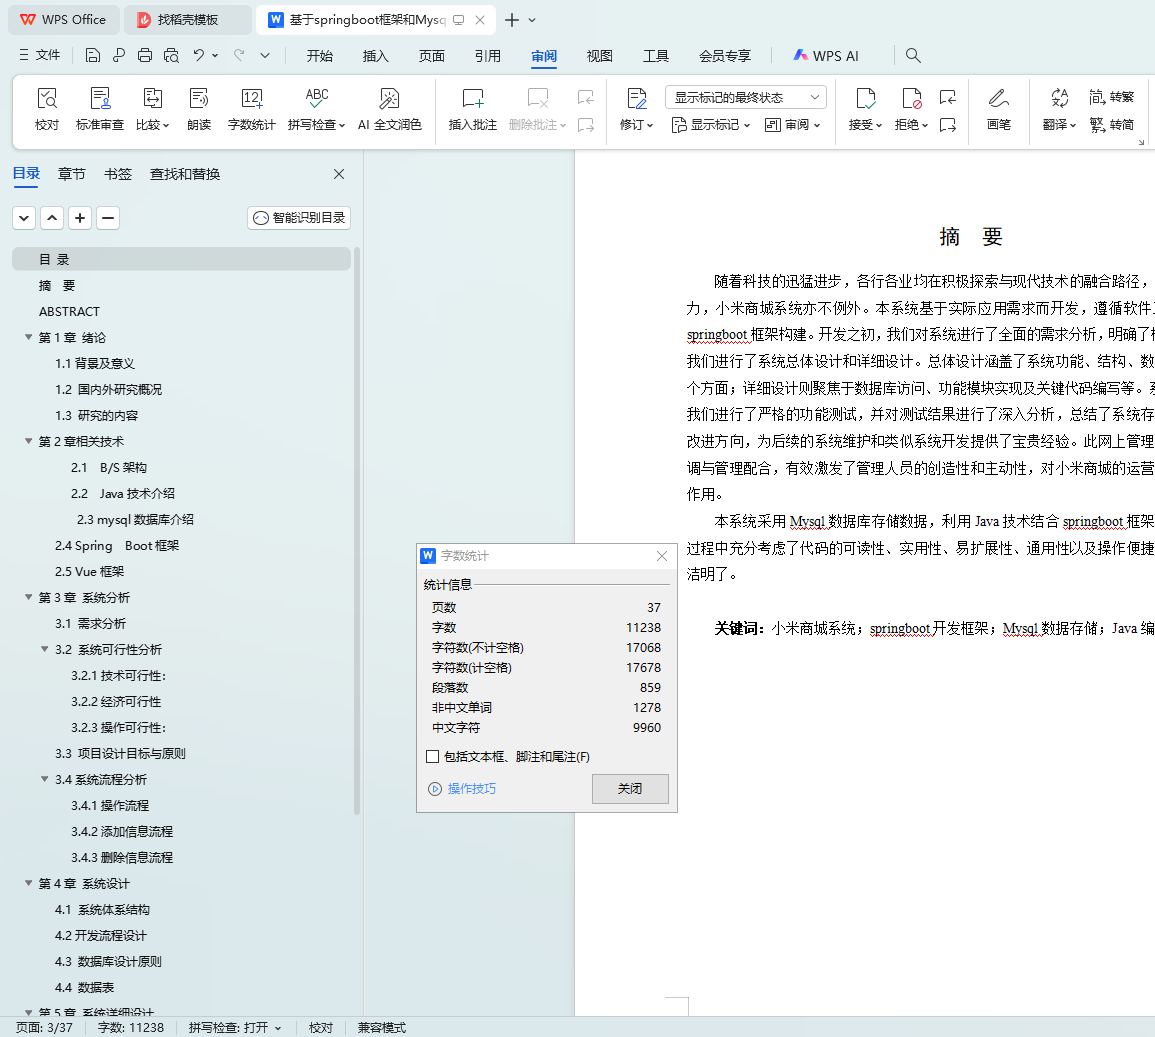Image resolution: width=1155 pixels, height=1037 pixels.
Task: Collapse the 3.4 系统流程分析 node
Action: (x=44, y=779)
